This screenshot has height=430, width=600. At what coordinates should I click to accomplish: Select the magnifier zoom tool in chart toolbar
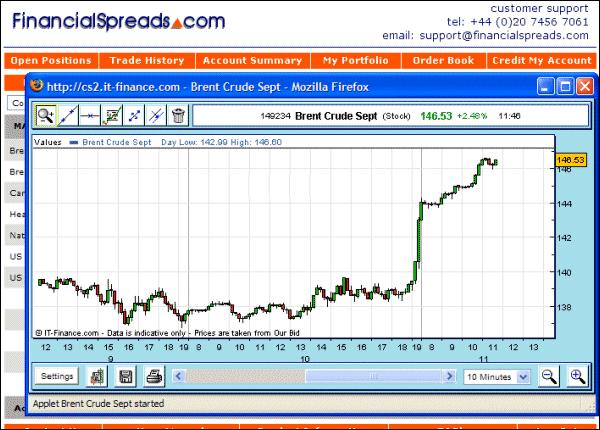[x=46, y=115]
